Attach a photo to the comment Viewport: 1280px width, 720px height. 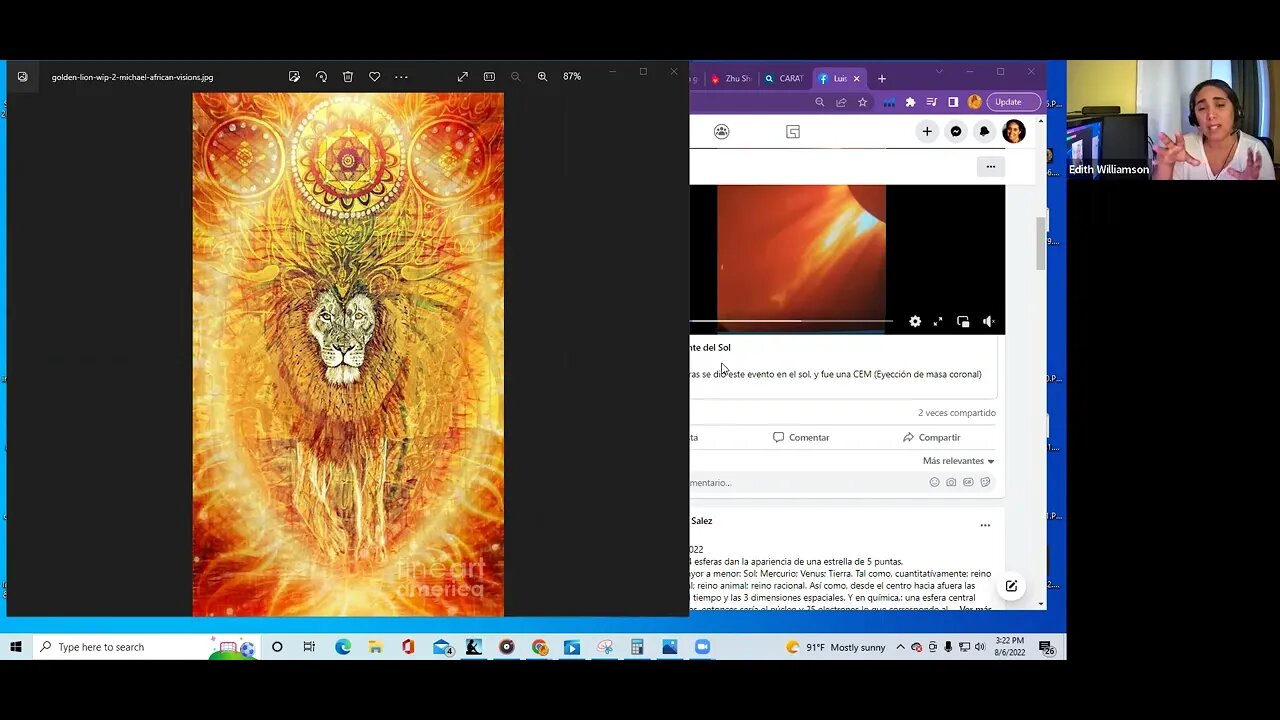(951, 482)
